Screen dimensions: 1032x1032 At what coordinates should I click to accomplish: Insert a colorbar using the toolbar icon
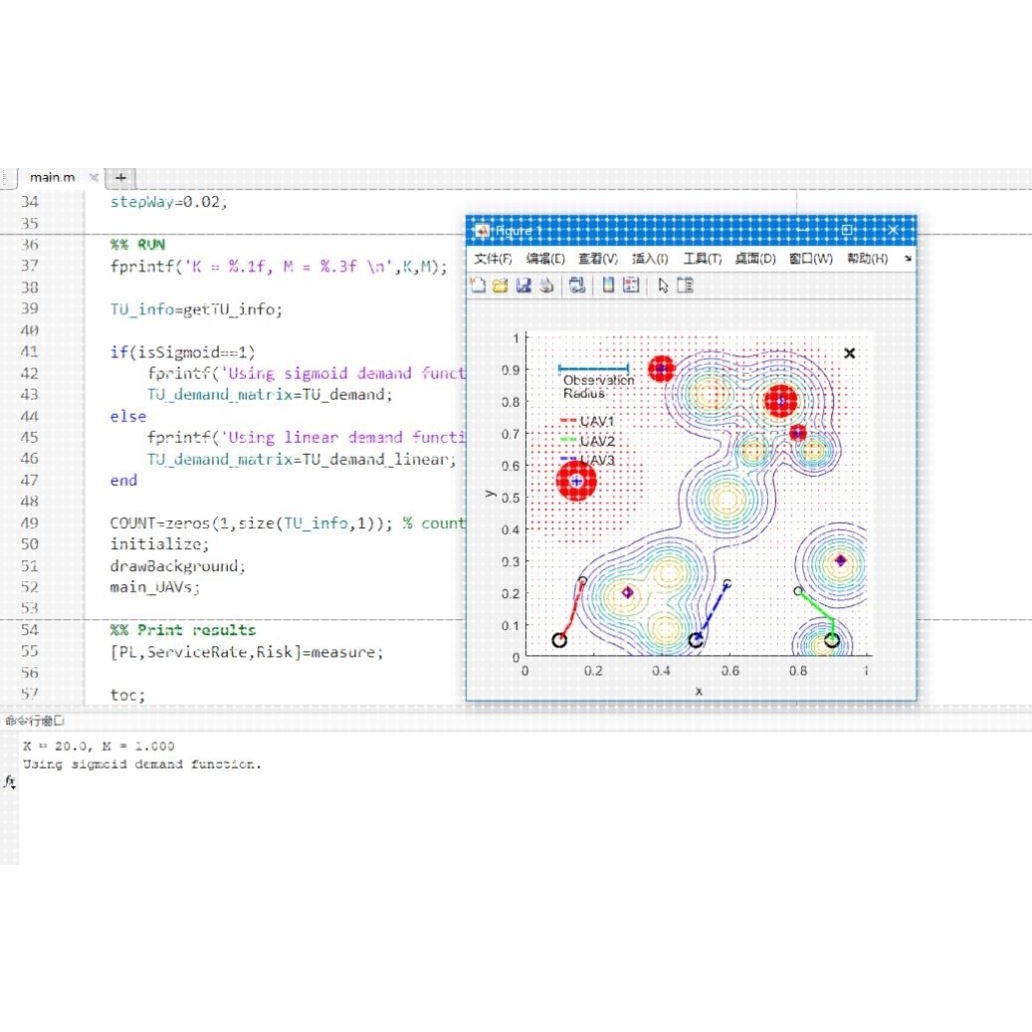click(608, 285)
